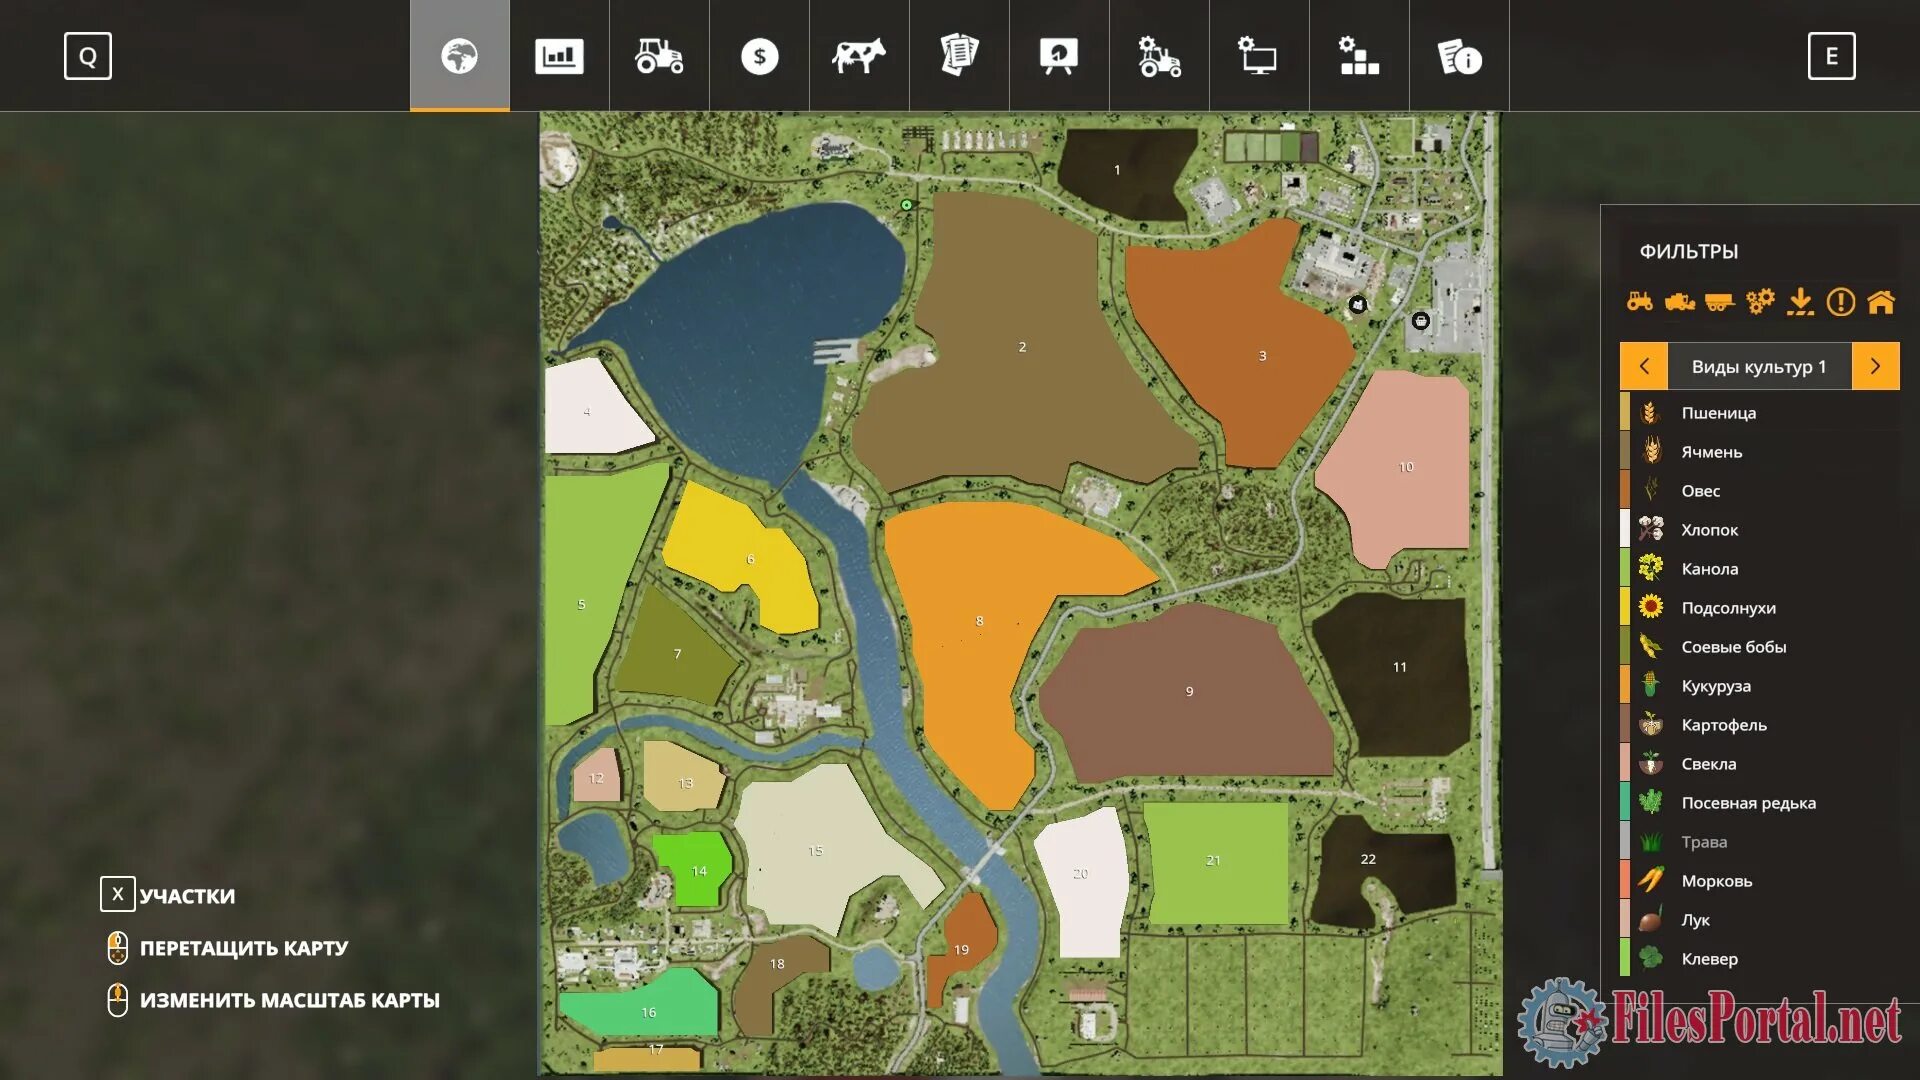Open the help info icon page
Image resolution: width=1920 pixels, height=1080 pixels.
1459,56
